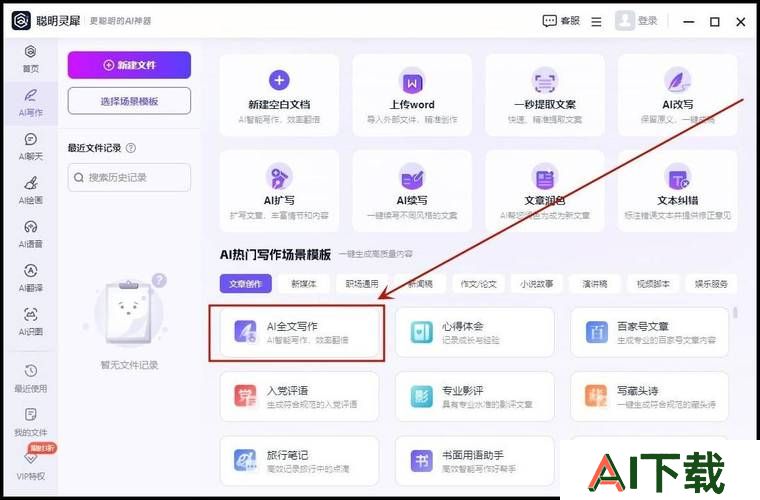Click the 新建空白文档 plus icon

[x=279, y=80]
